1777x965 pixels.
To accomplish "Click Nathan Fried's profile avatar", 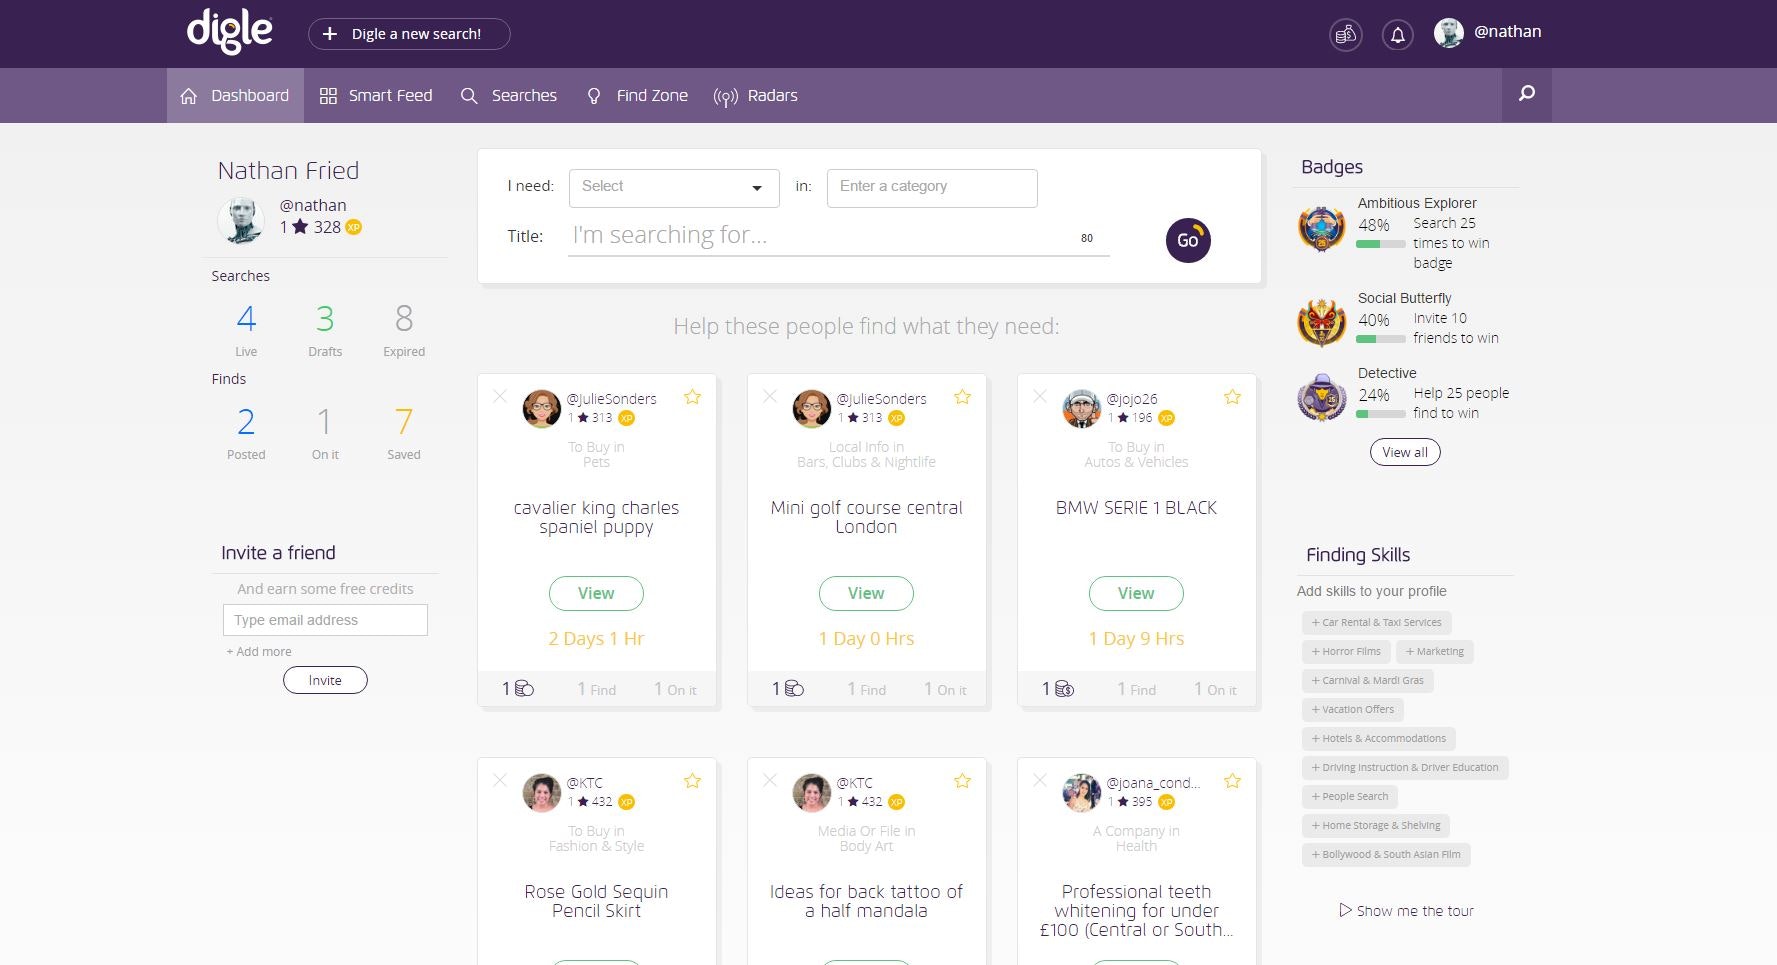I will tap(241, 220).
